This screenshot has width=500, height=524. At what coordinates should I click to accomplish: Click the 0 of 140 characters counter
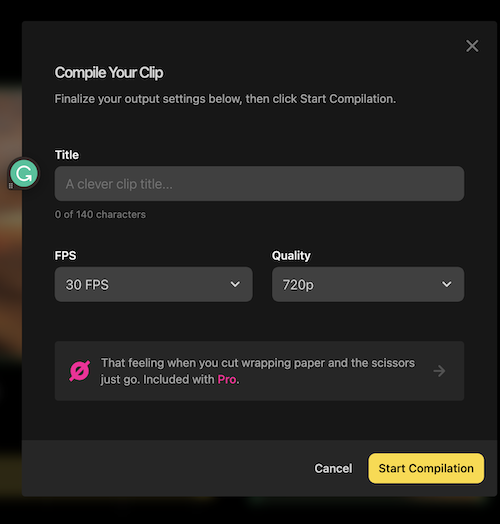tap(100, 215)
